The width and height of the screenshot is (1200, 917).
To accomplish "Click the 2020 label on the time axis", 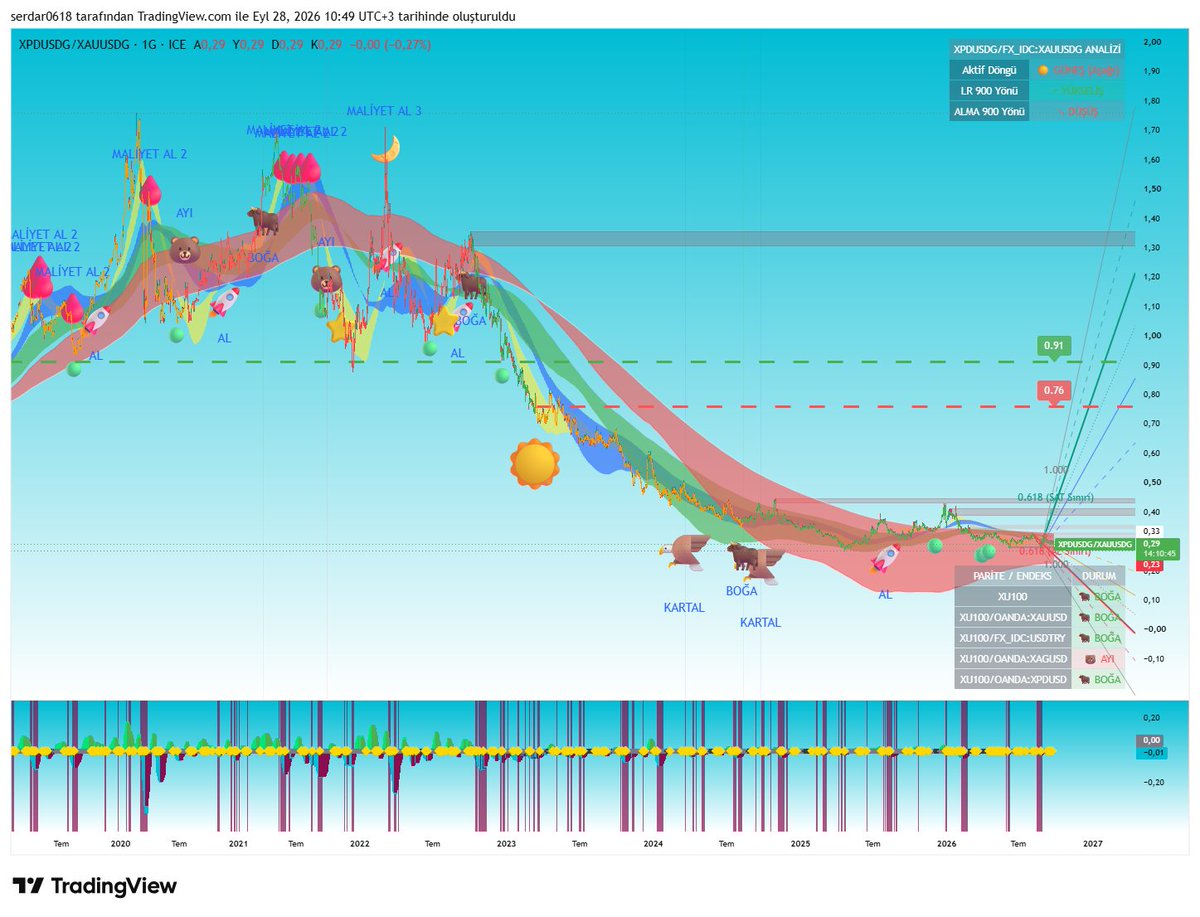I will pos(121,844).
